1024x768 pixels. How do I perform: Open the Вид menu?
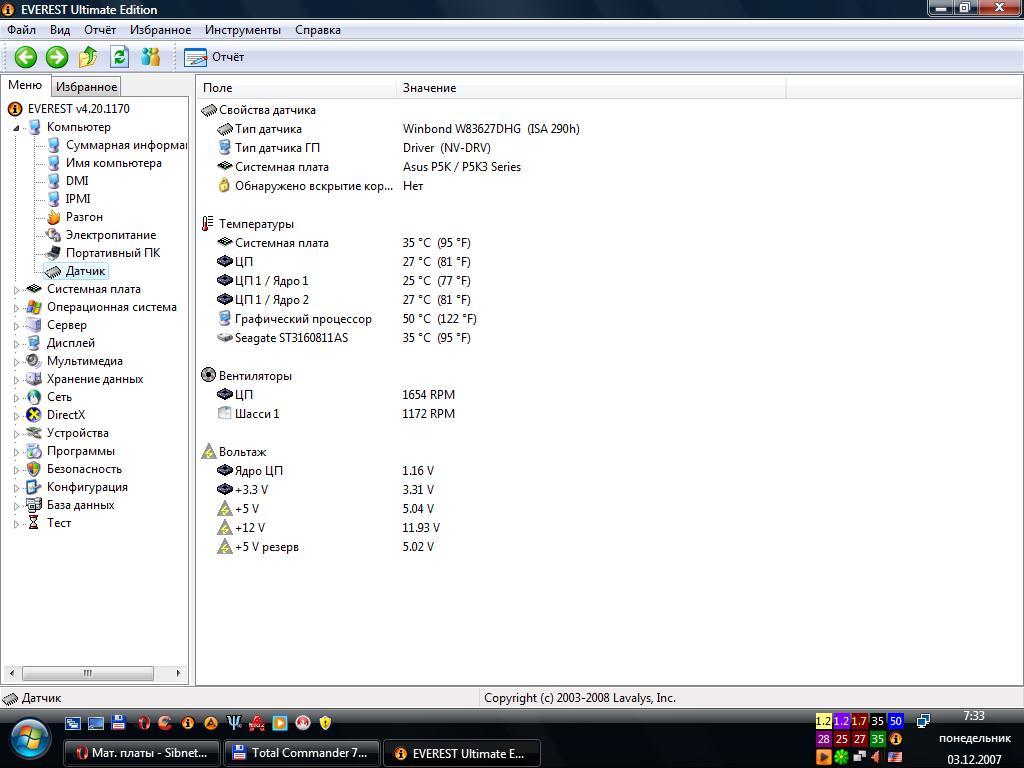pyautogui.click(x=60, y=30)
